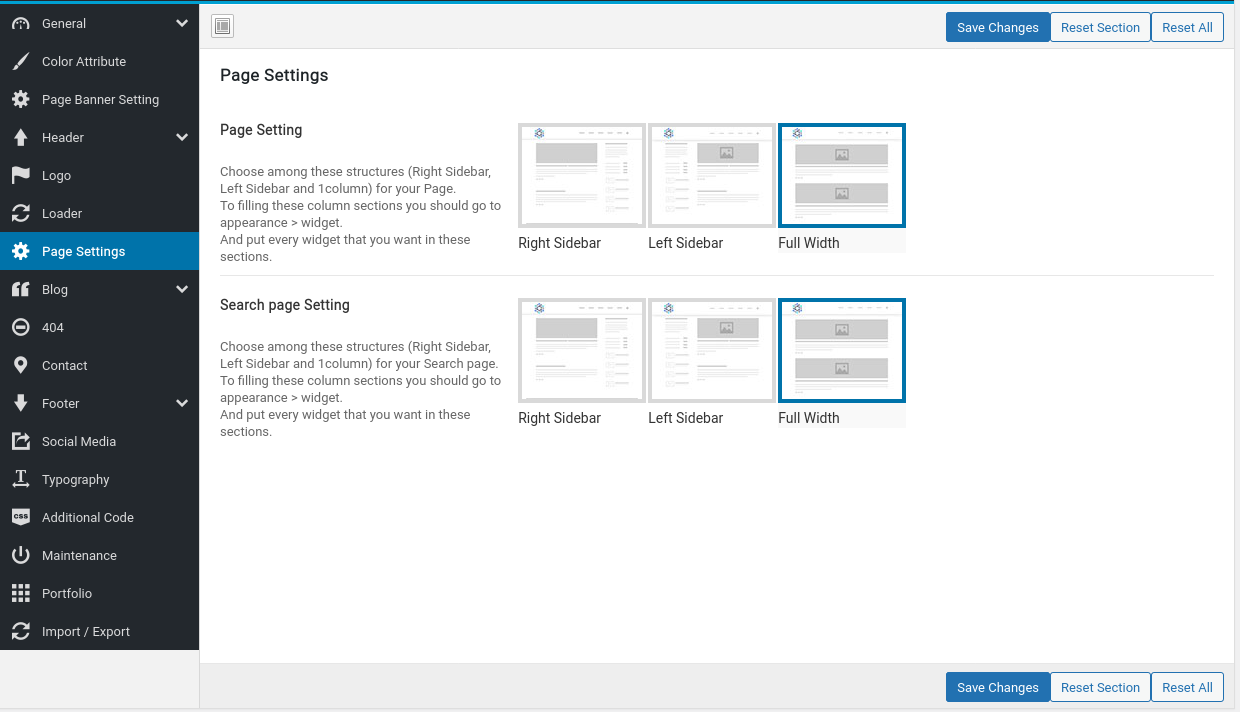Viewport: 1240px width, 712px height.
Task: Click the Page Settings gear icon
Action: click(20, 251)
